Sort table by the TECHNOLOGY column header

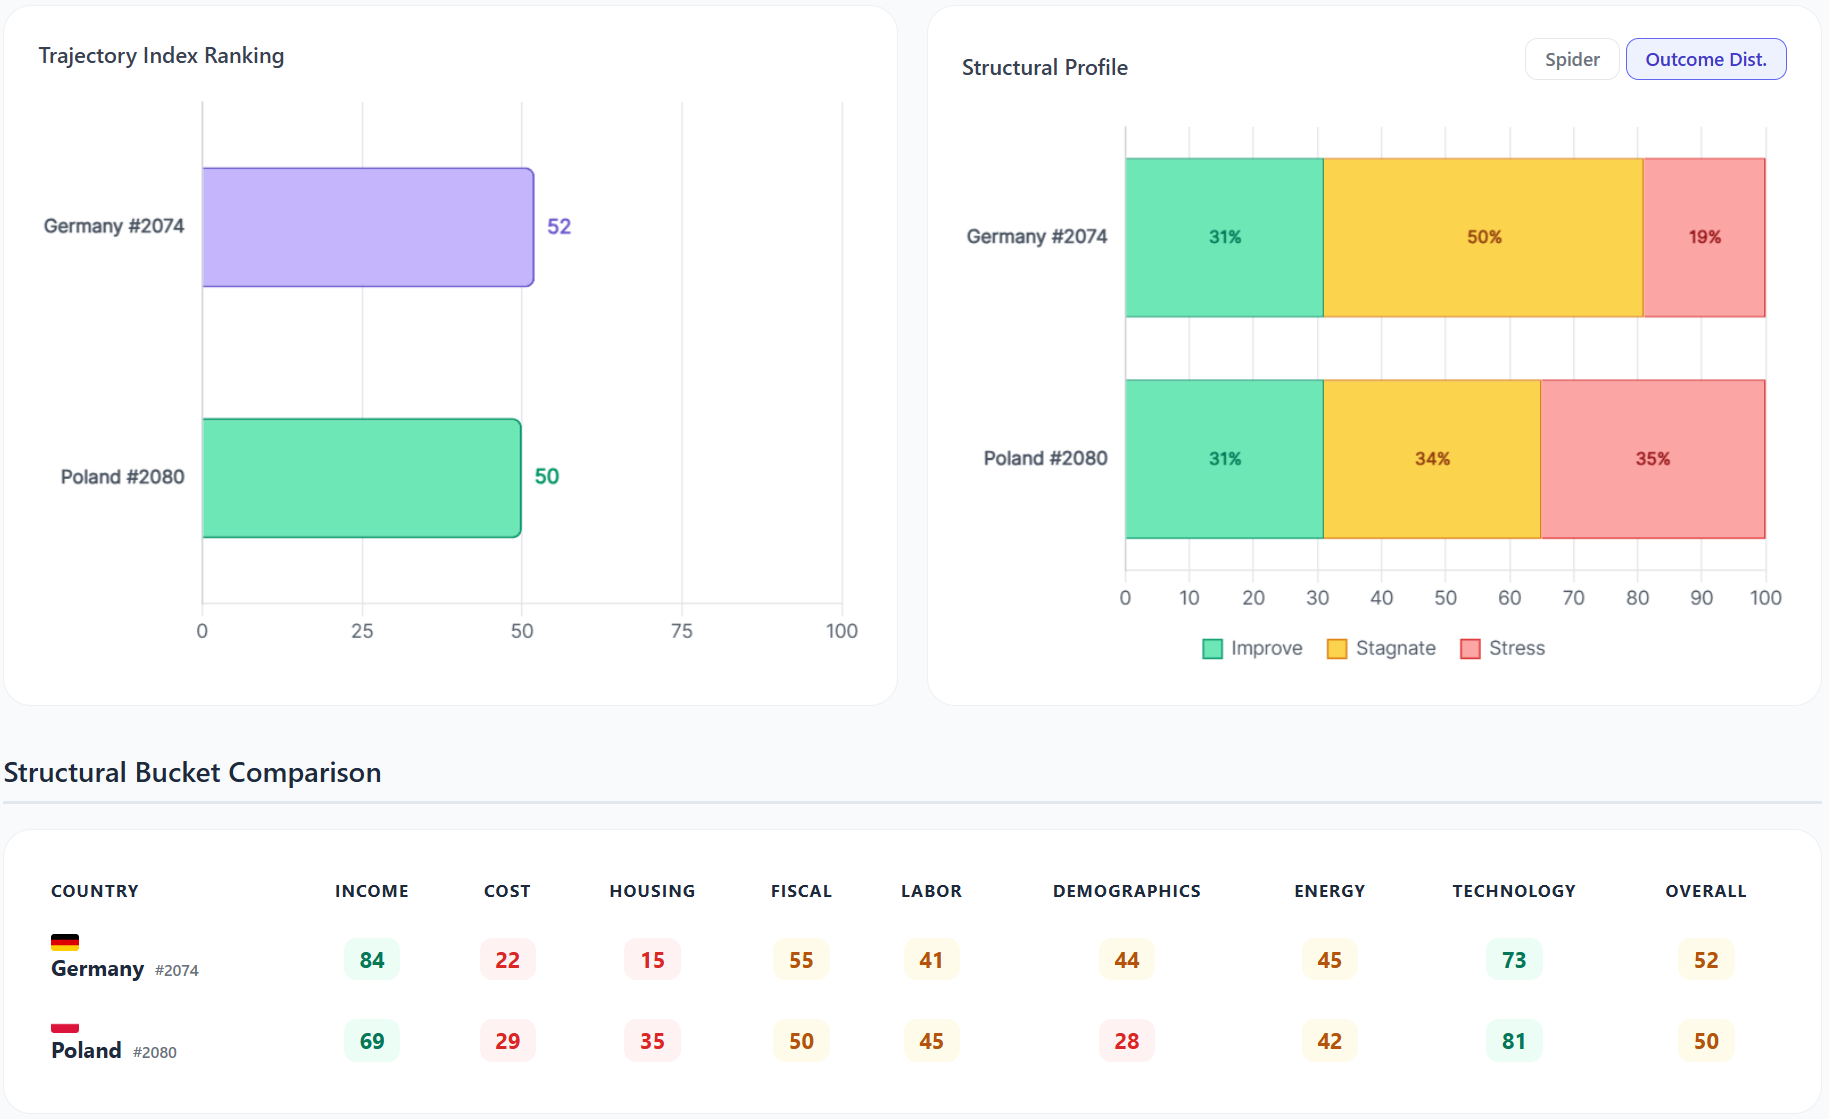(1513, 891)
